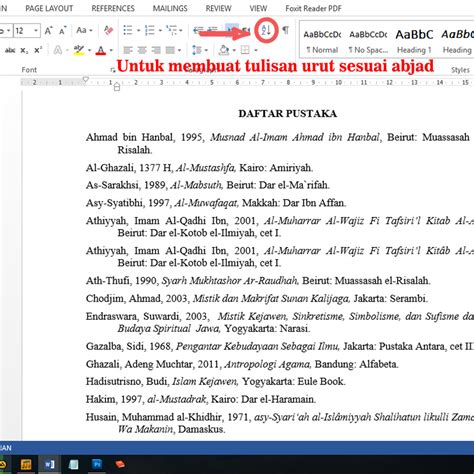Click the Hadisutrisno, Budi entry
The height and width of the screenshot is (474, 474).
tap(216, 381)
